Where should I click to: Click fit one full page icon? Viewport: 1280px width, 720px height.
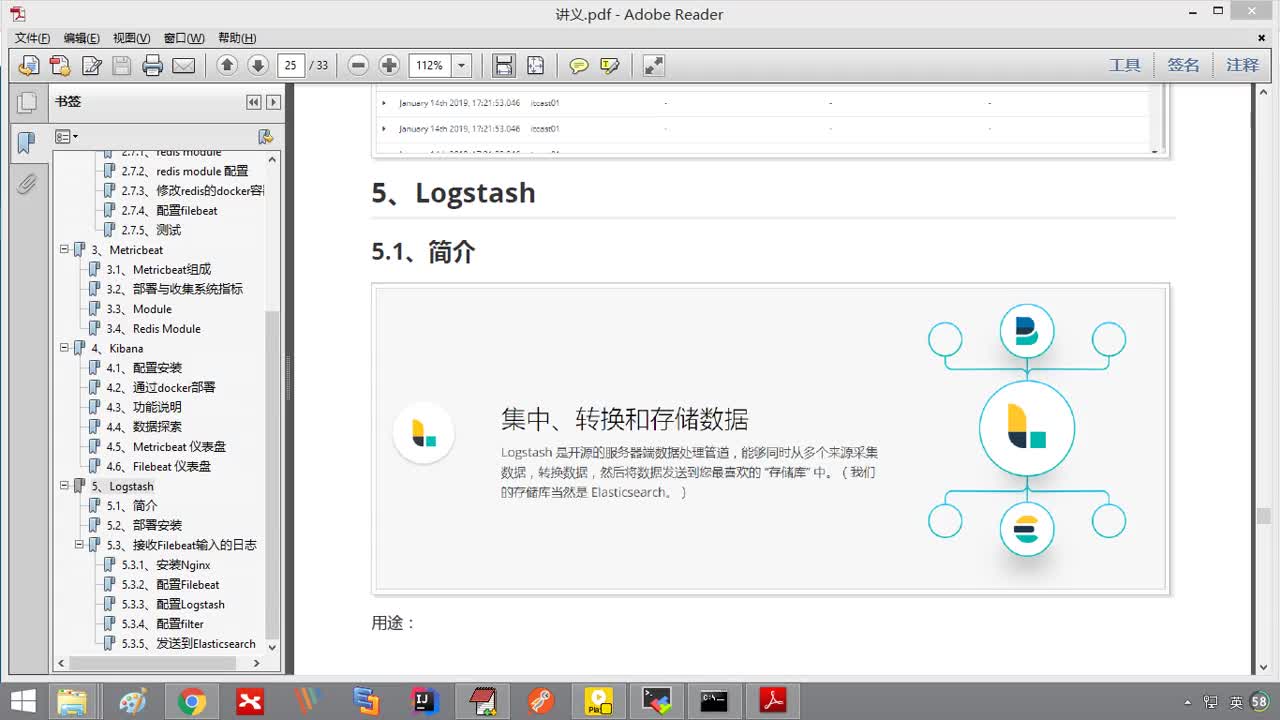pos(535,65)
